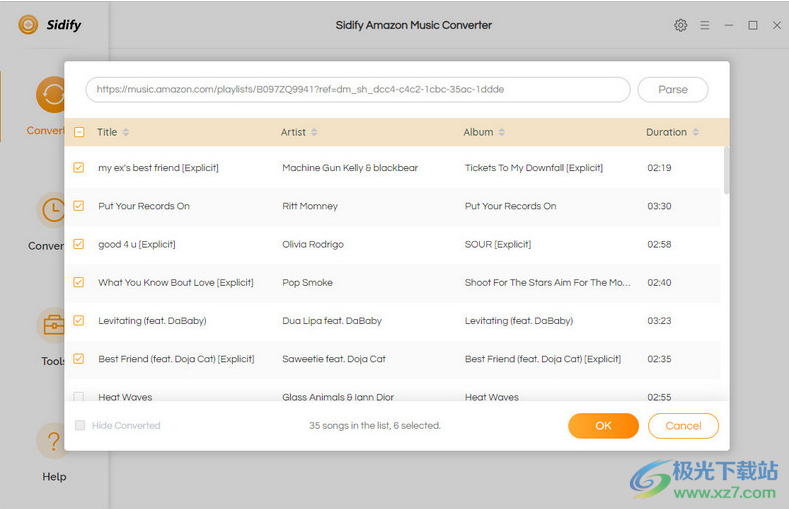Image resolution: width=789 pixels, height=509 pixels.
Task: Open the Convert section from the sidebar
Action: click(50, 95)
